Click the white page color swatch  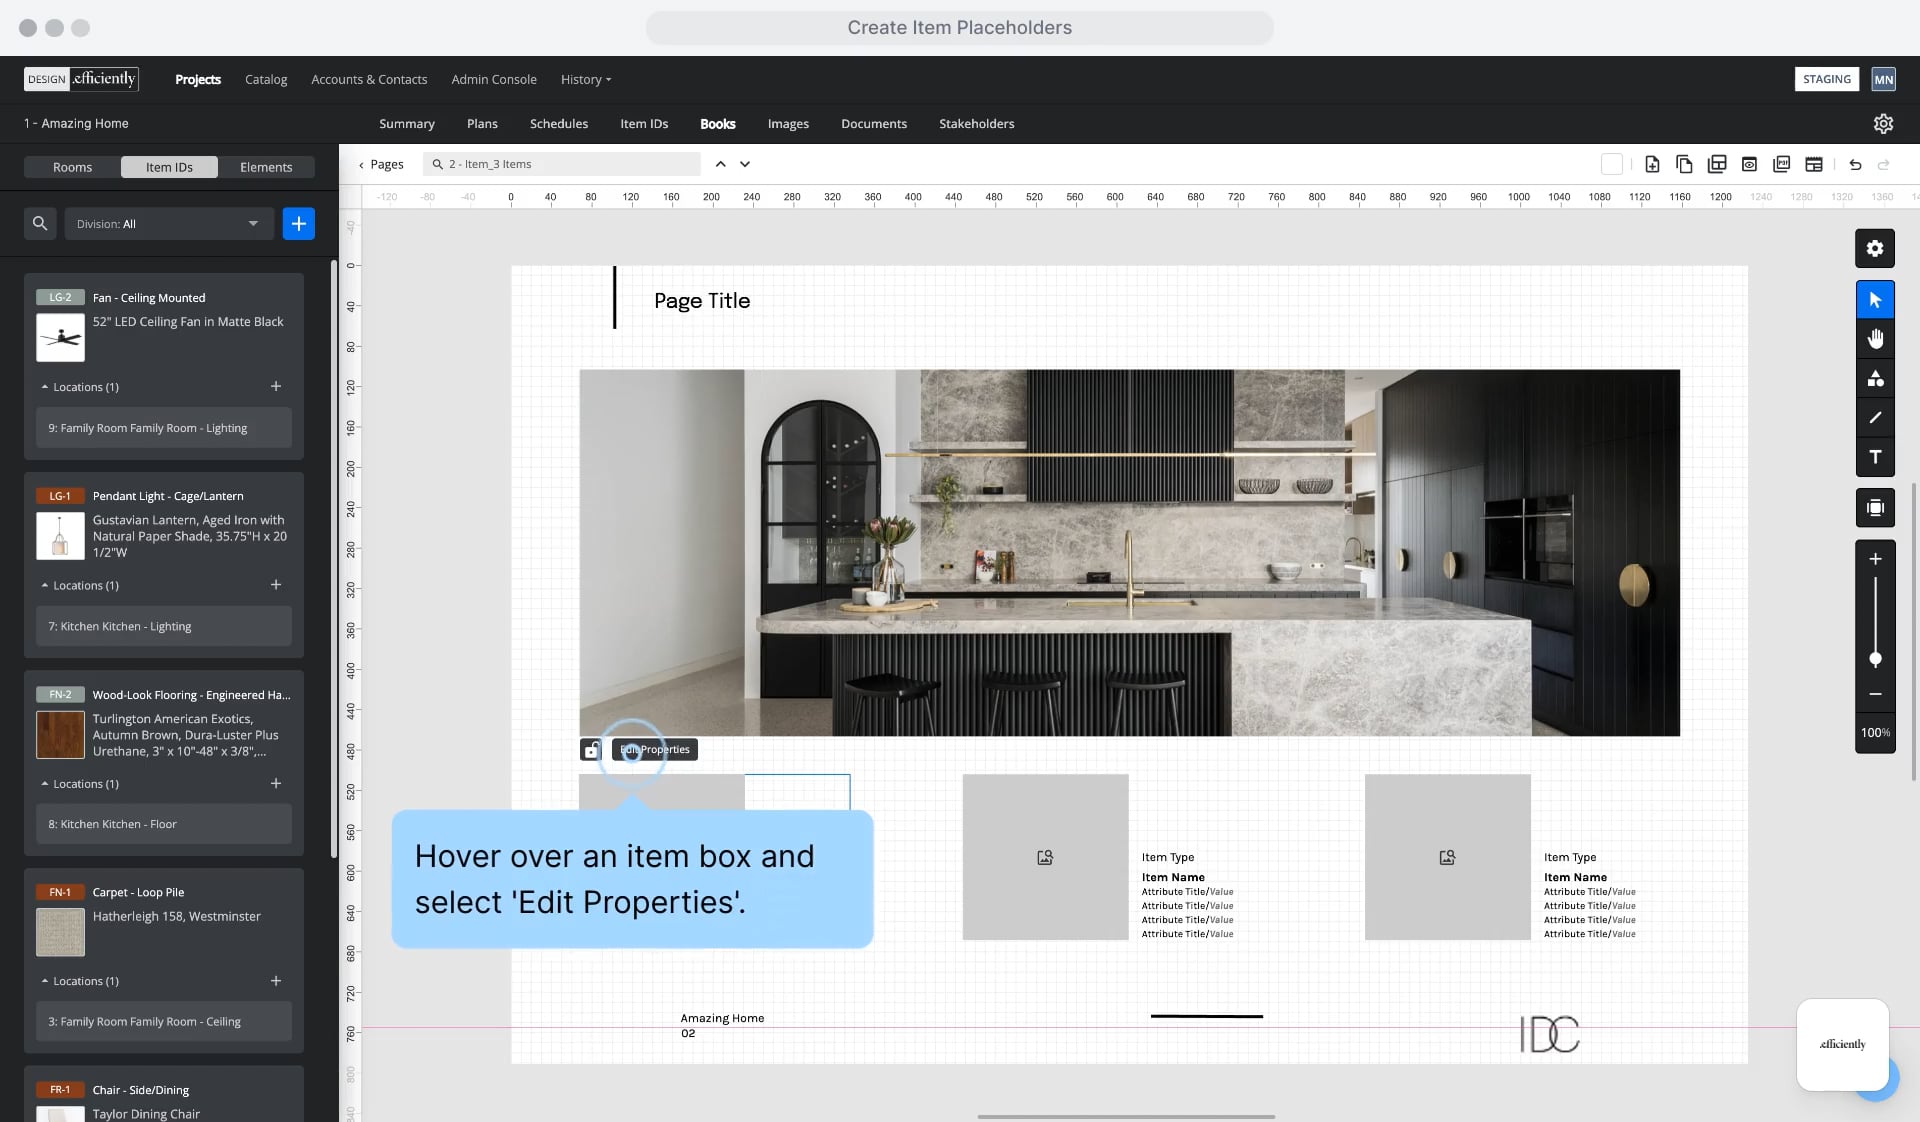[x=1611, y=164]
